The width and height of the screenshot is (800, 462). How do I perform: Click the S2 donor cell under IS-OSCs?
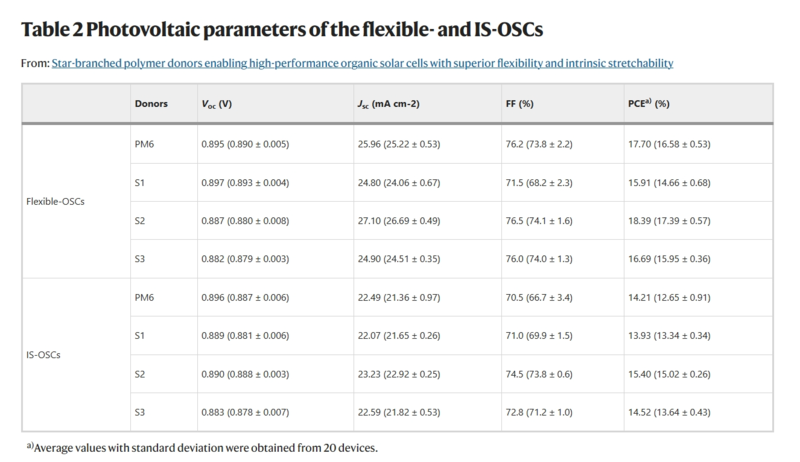(140, 373)
